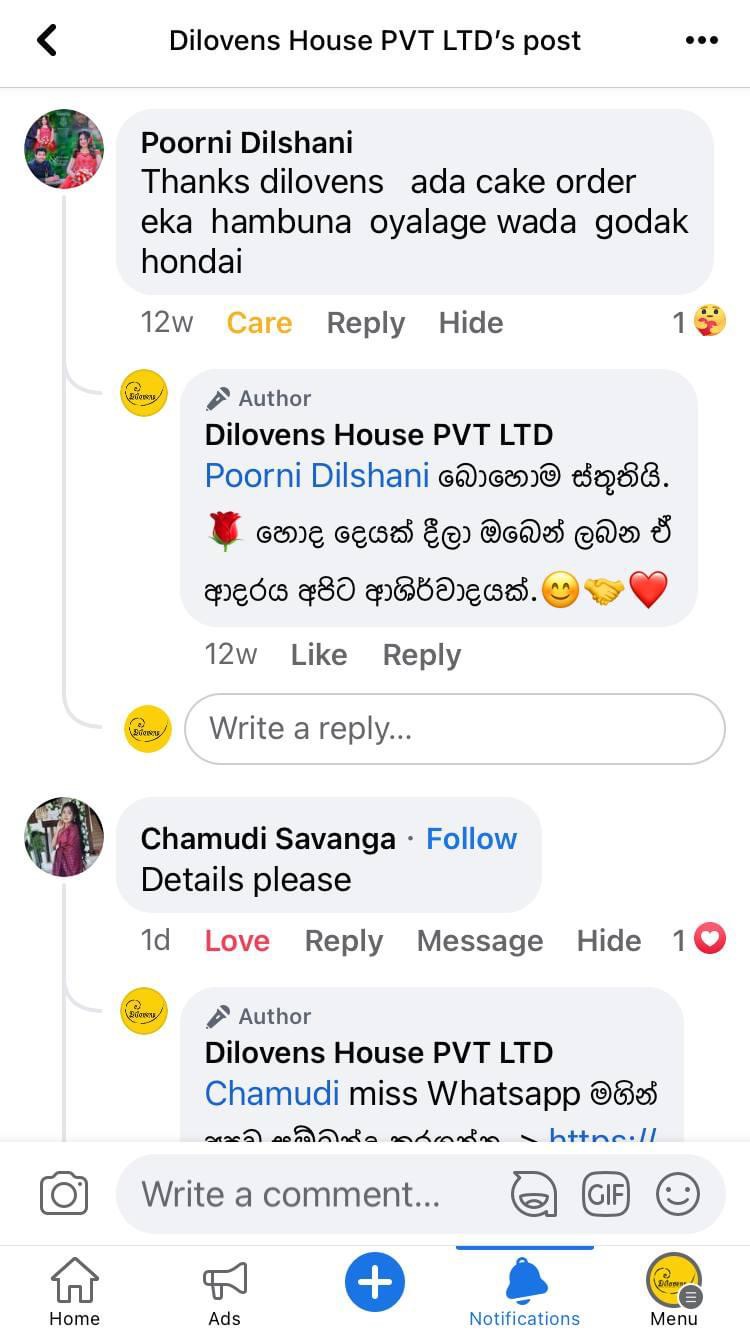Open the Ads megaphone tab
This screenshot has height=1334, width=750.
tap(224, 1292)
